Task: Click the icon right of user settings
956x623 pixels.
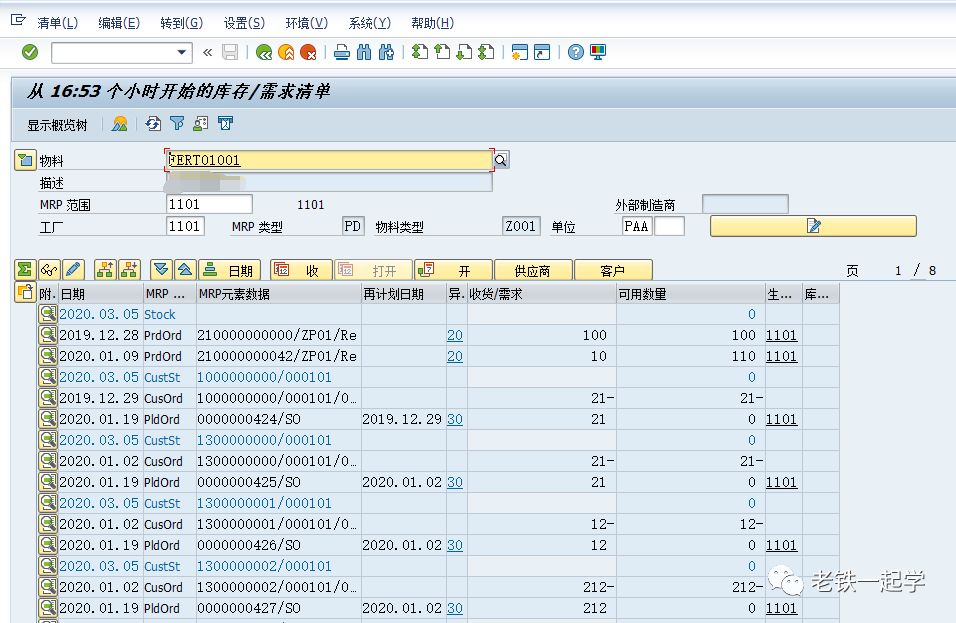Action: (x=225, y=124)
